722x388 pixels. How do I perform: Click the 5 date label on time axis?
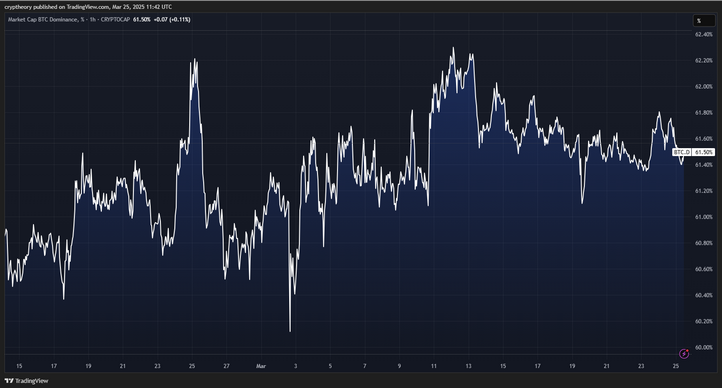330,366
